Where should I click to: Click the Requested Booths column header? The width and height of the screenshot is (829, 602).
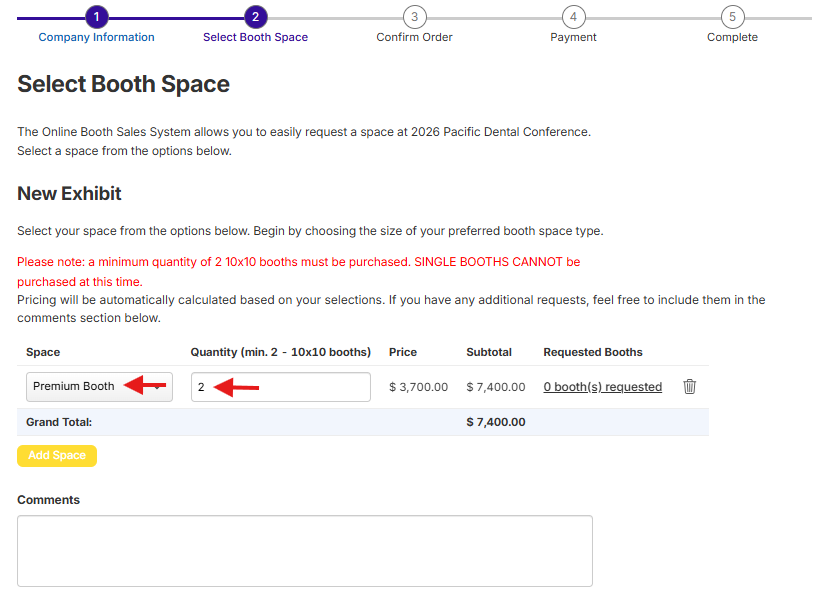593,352
